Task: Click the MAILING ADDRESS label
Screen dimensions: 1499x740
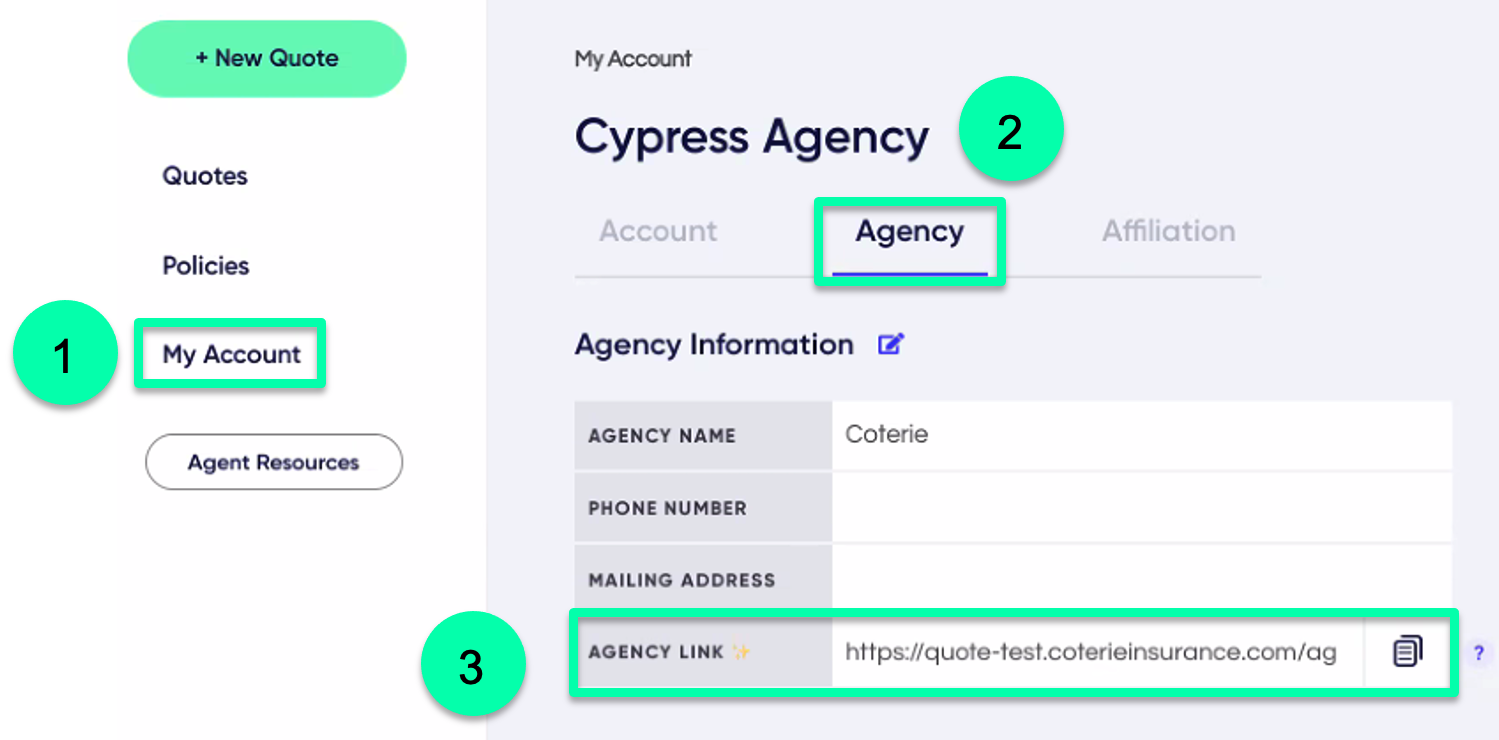Action: 681,580
